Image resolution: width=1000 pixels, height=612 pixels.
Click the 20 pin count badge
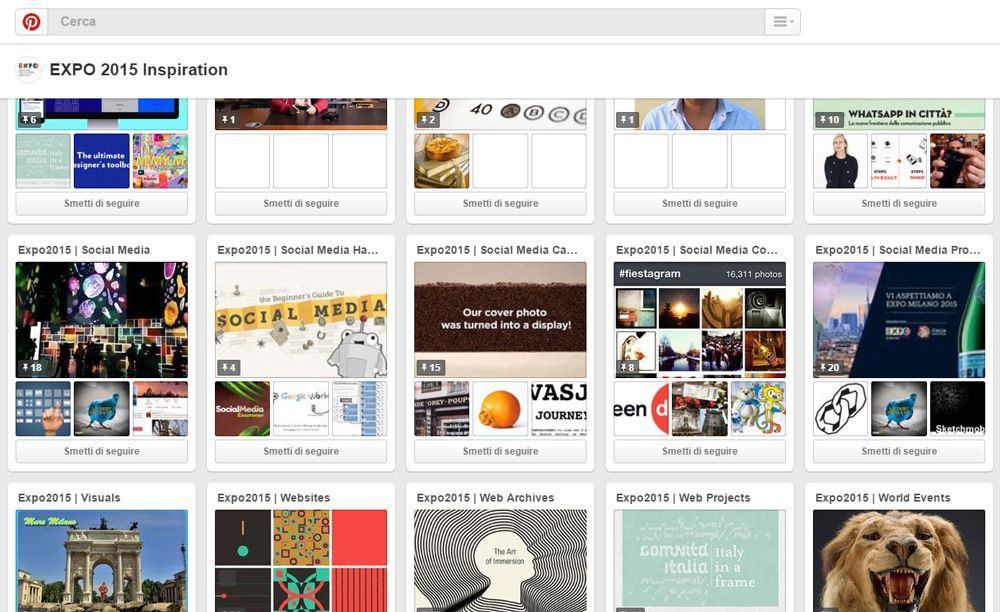click(x=829, y=367)
